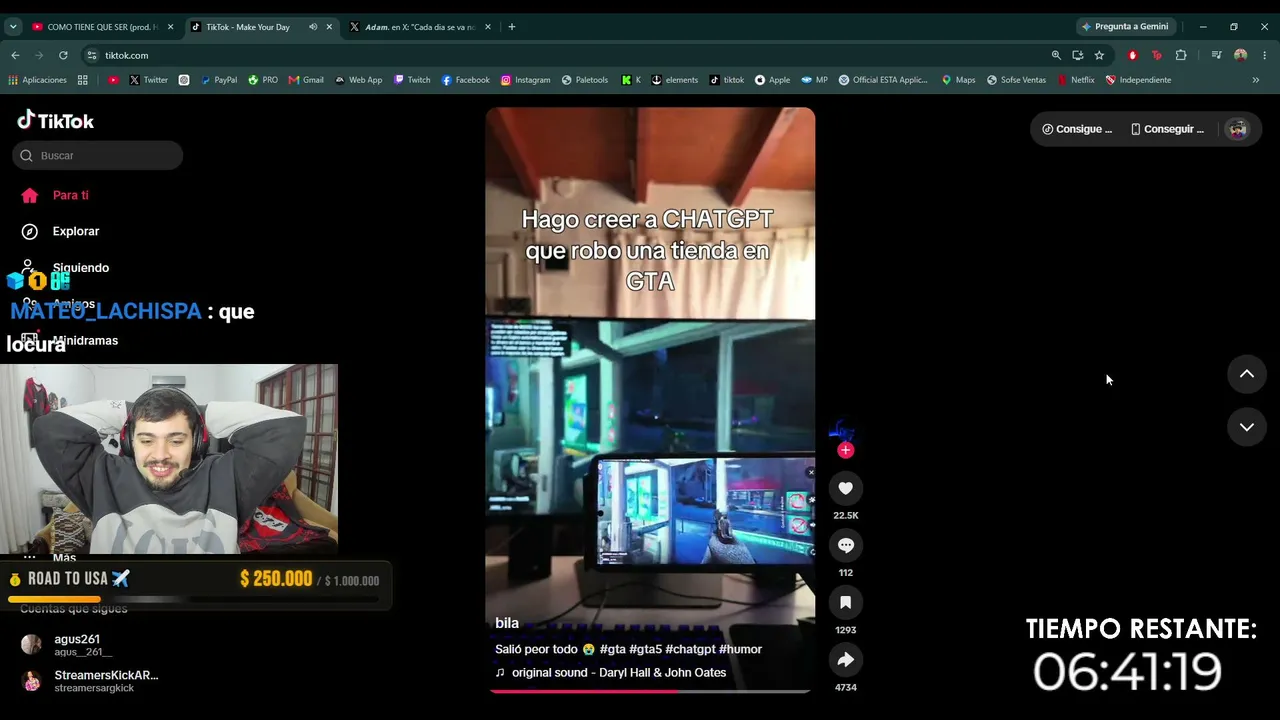Click the #chatgpt hashtag
This screenshot has width=1280, height=720.
(x=690, y=649)
